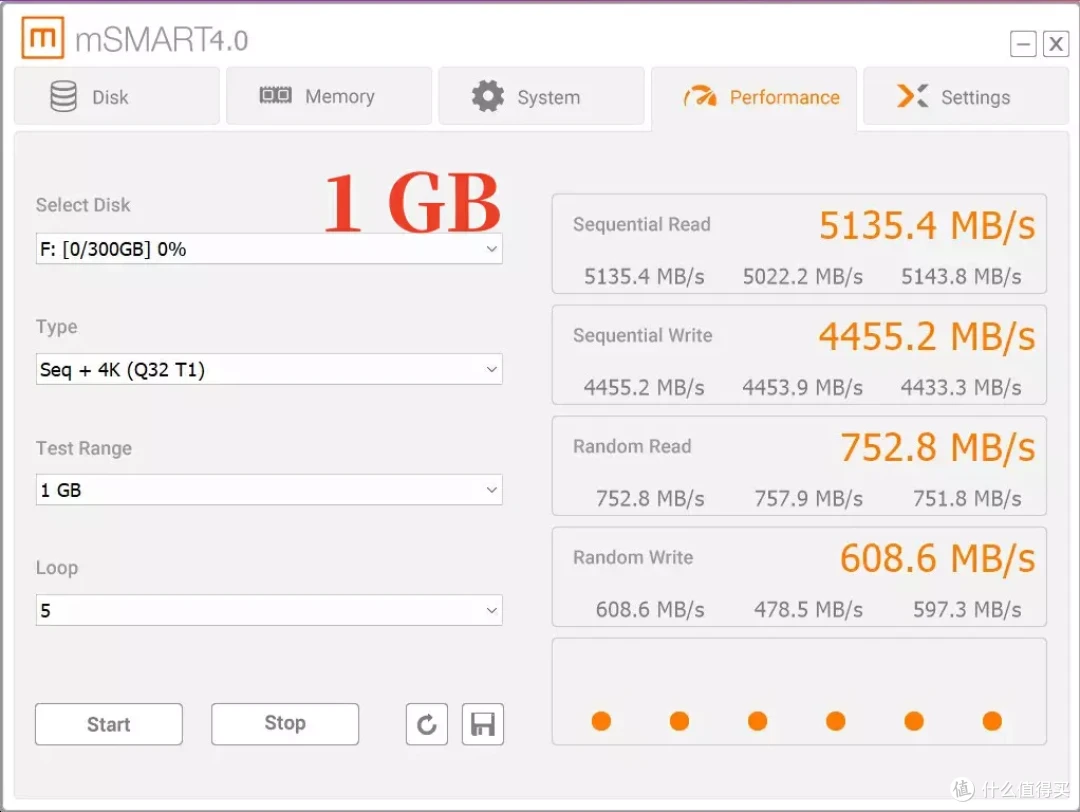Click the 757.9 MB/s random read value
The image size is (1080, 812).
tap(809, 499)
